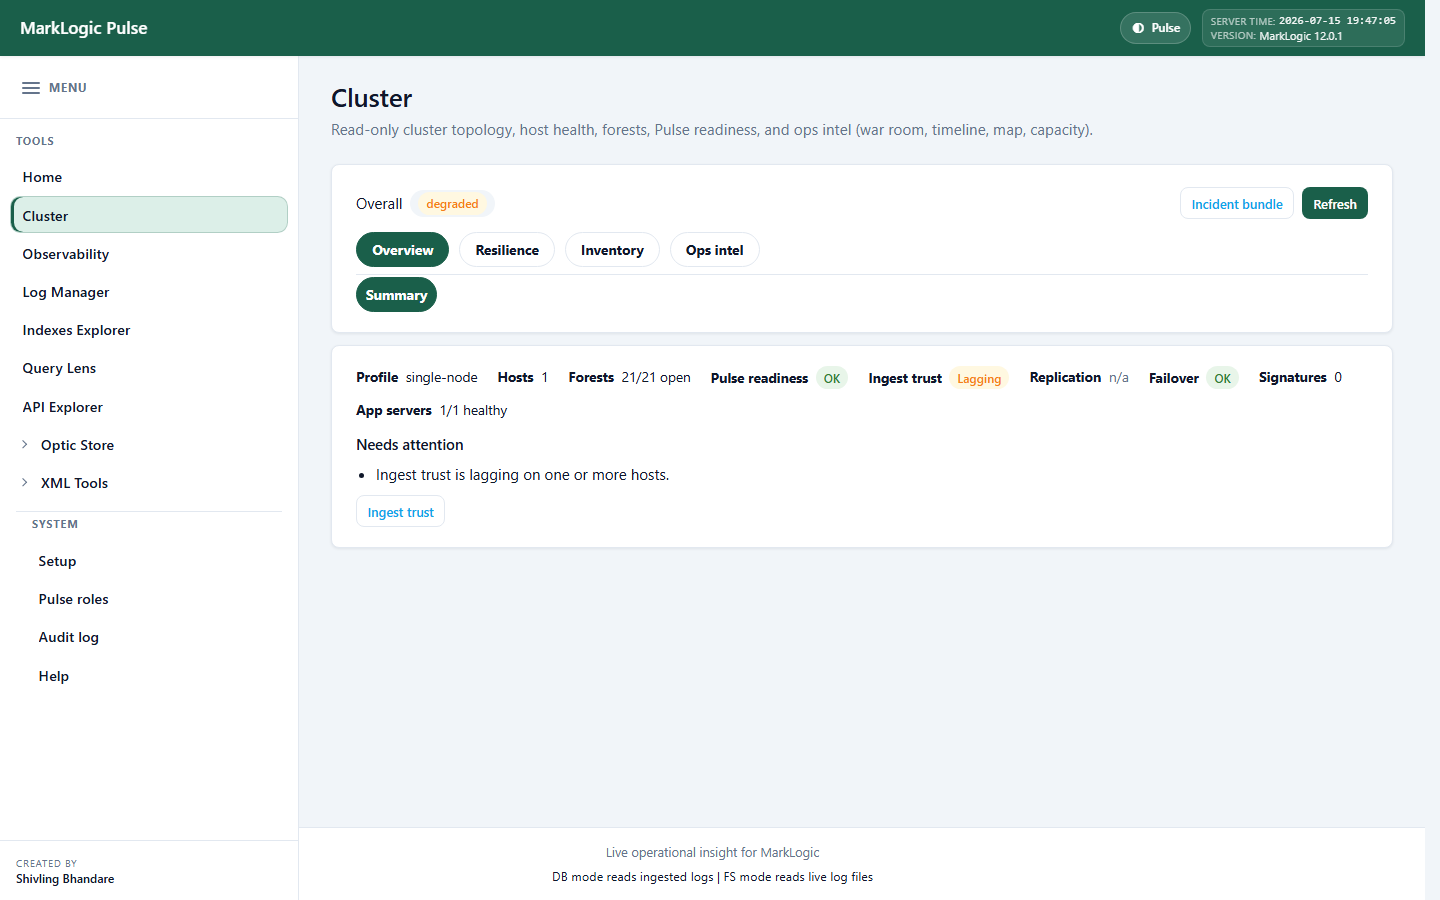Click 'Ingest trust is lagging' bullet text
This screenshot has height=900, width=1440.
[522, 475]
